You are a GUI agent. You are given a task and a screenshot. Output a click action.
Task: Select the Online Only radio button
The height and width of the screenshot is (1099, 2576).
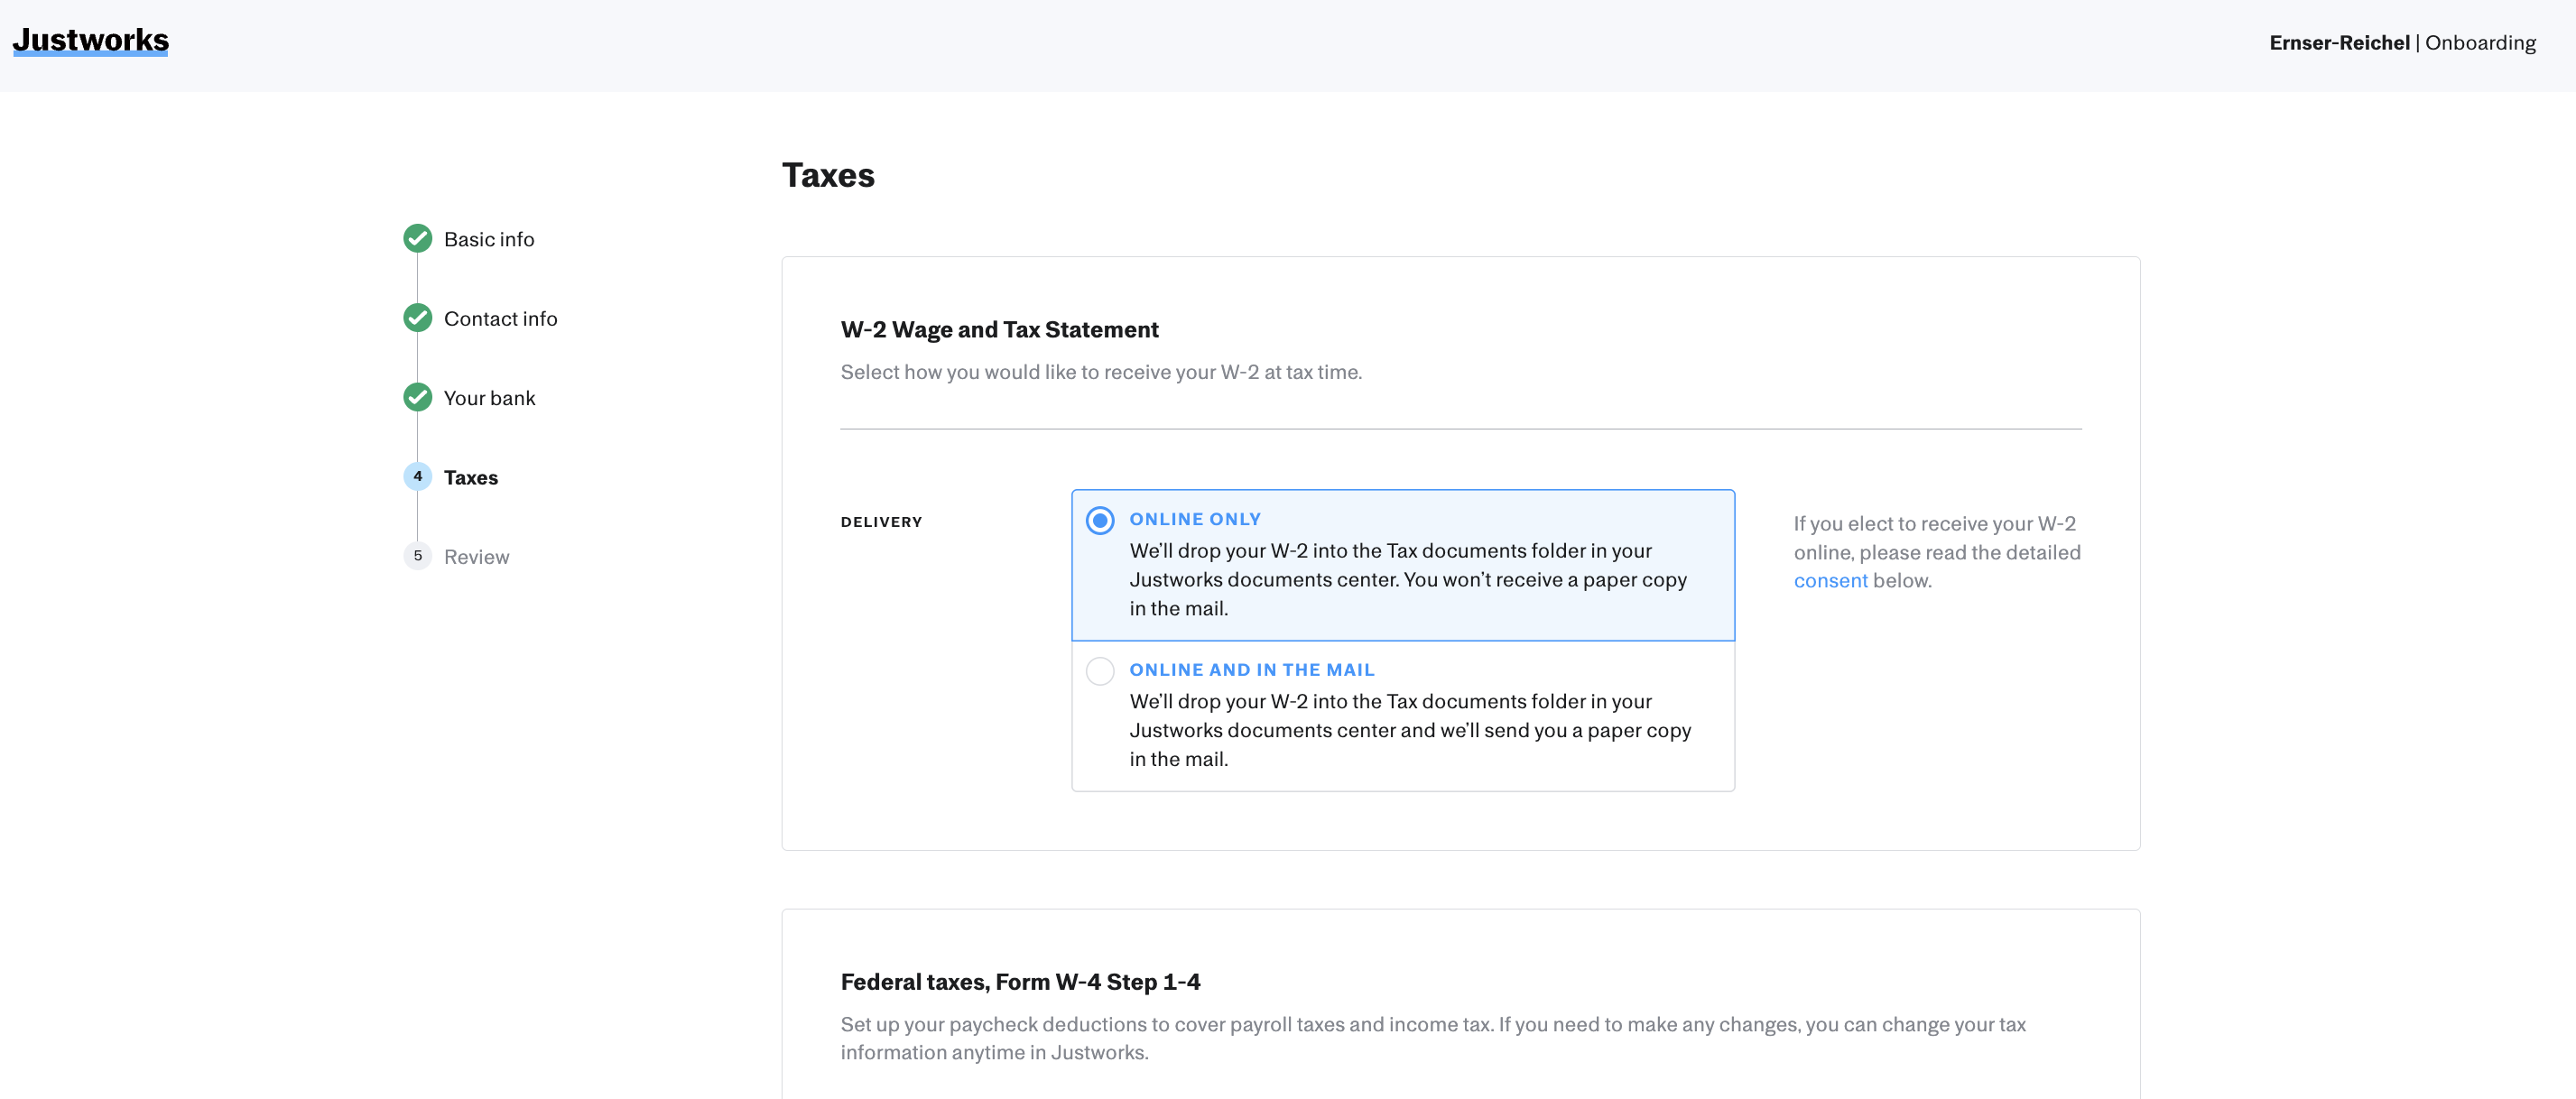pyautogui.click(x=1100, y=520)
